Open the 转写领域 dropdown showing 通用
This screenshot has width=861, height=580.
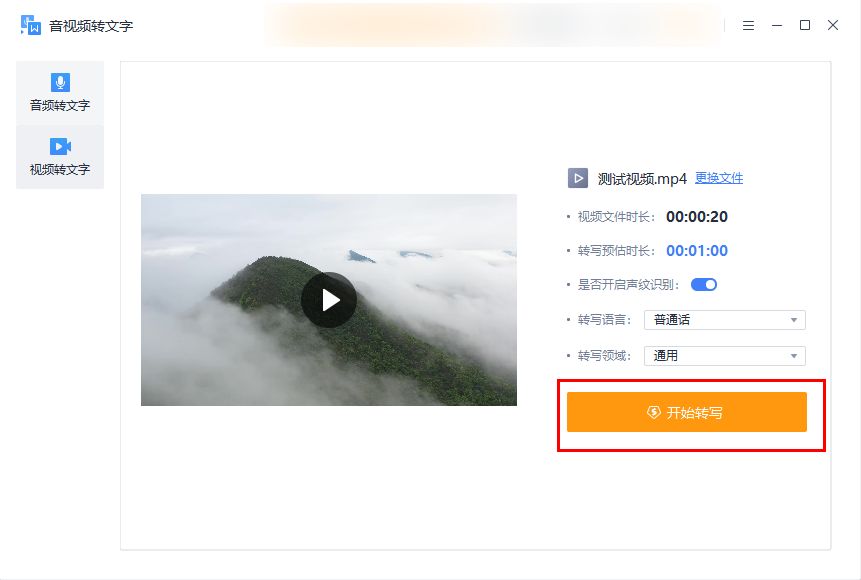[x=724, y=356]
